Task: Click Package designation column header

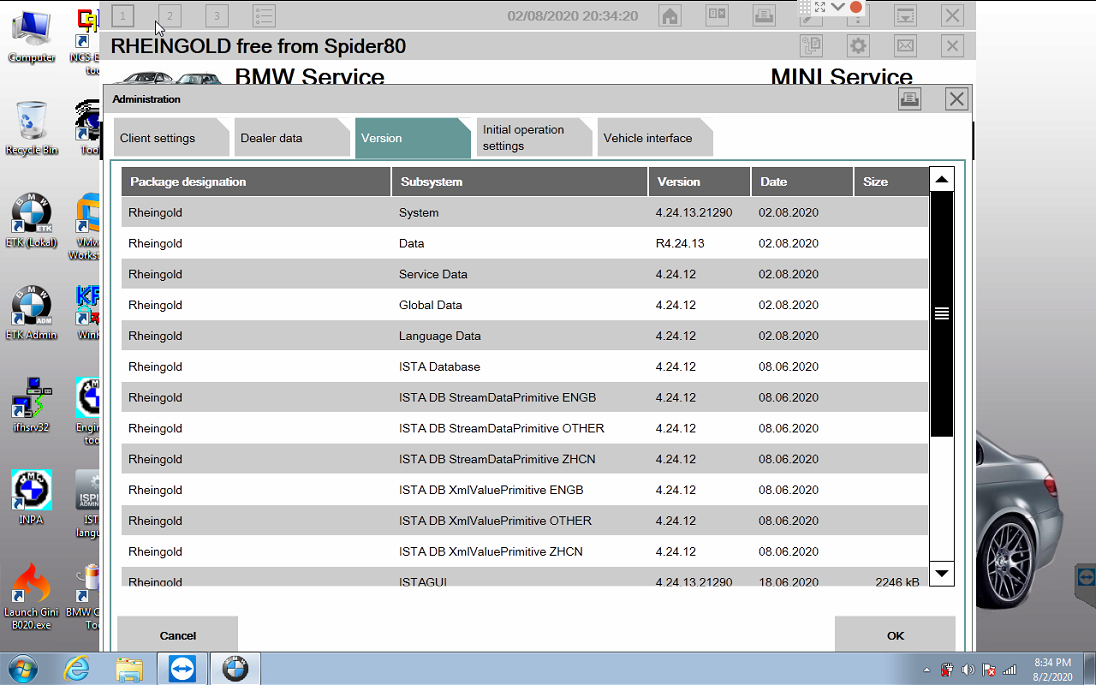Action: pos(256,182)
